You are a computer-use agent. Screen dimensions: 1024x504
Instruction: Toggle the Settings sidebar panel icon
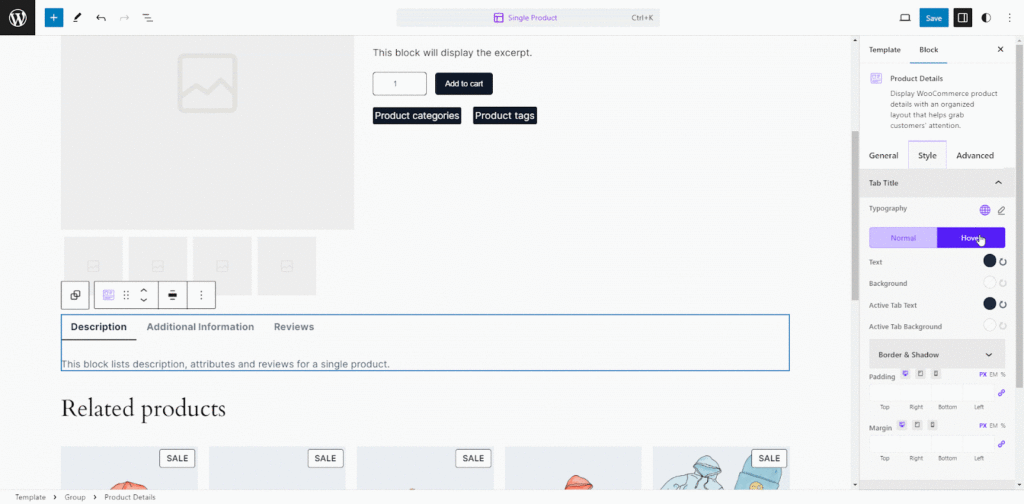962,18
